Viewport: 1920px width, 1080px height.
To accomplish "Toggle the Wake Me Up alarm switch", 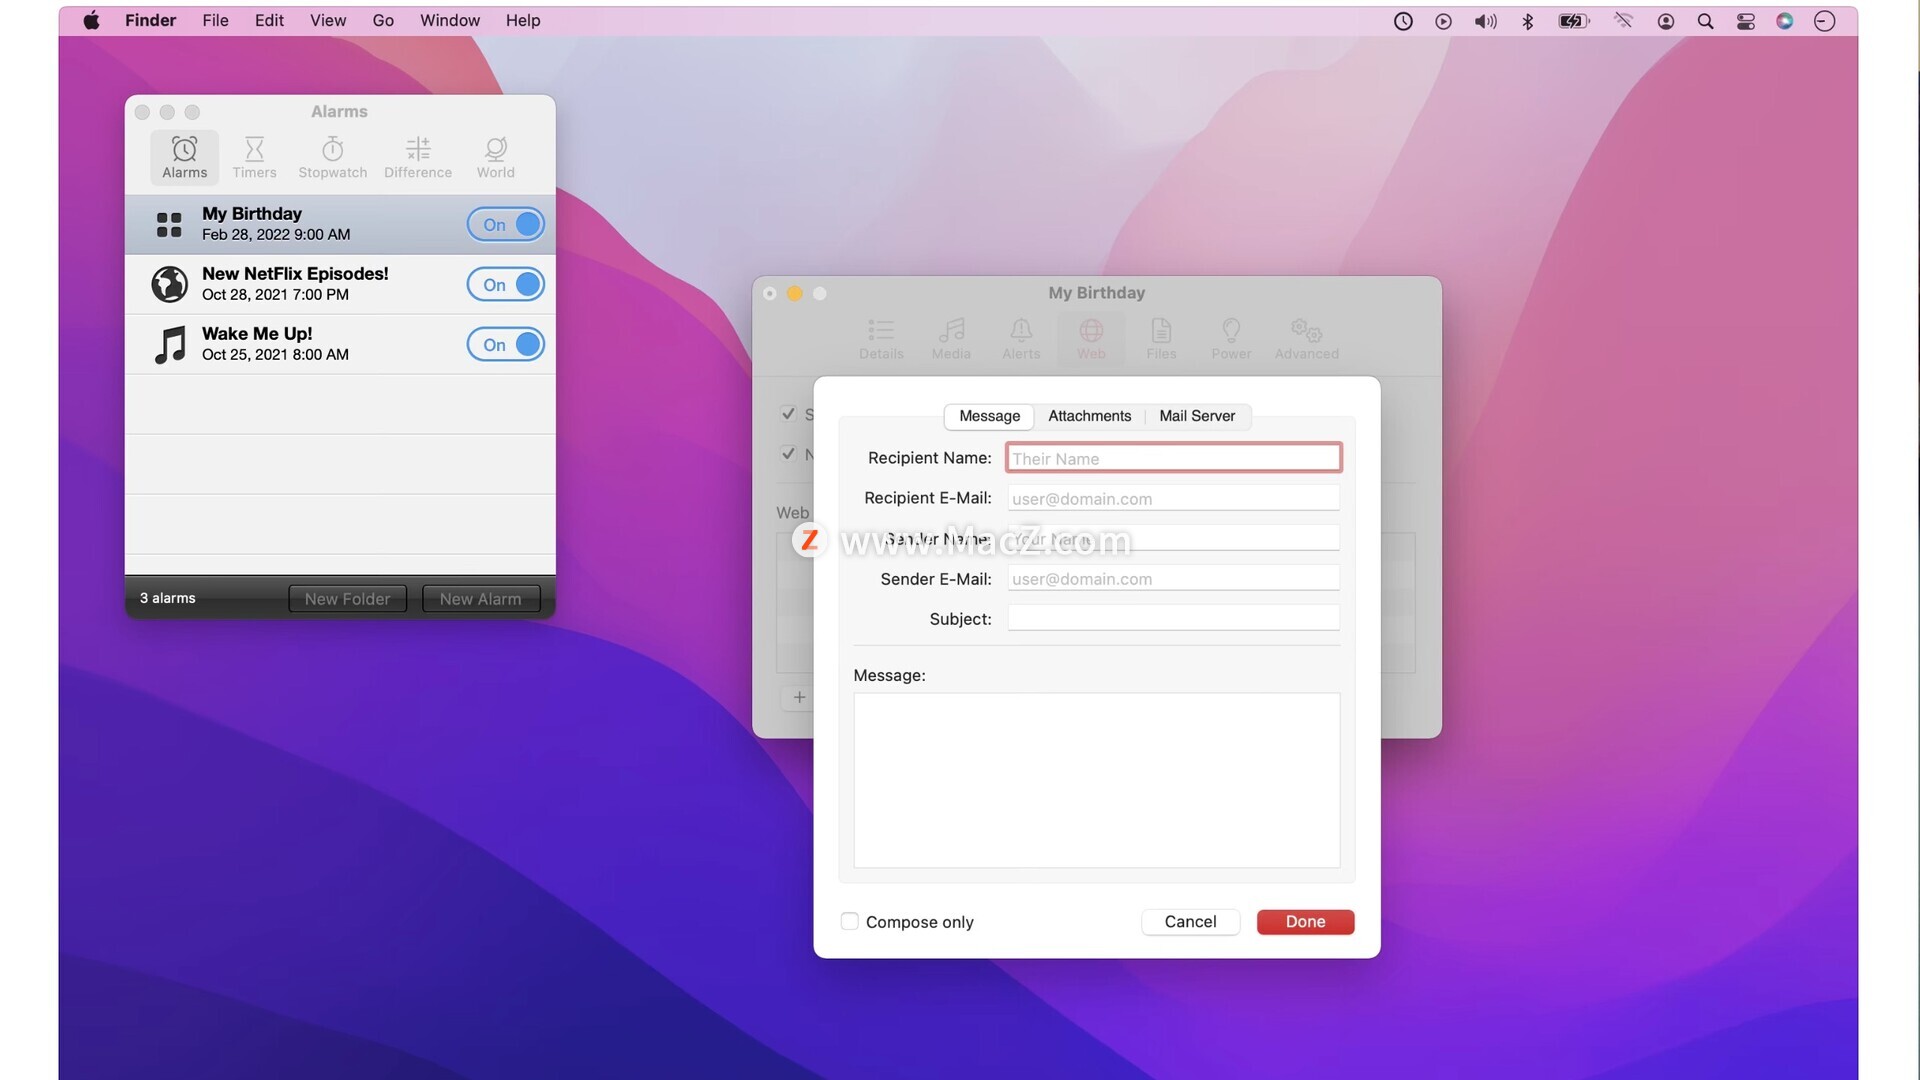I will 506,344.
